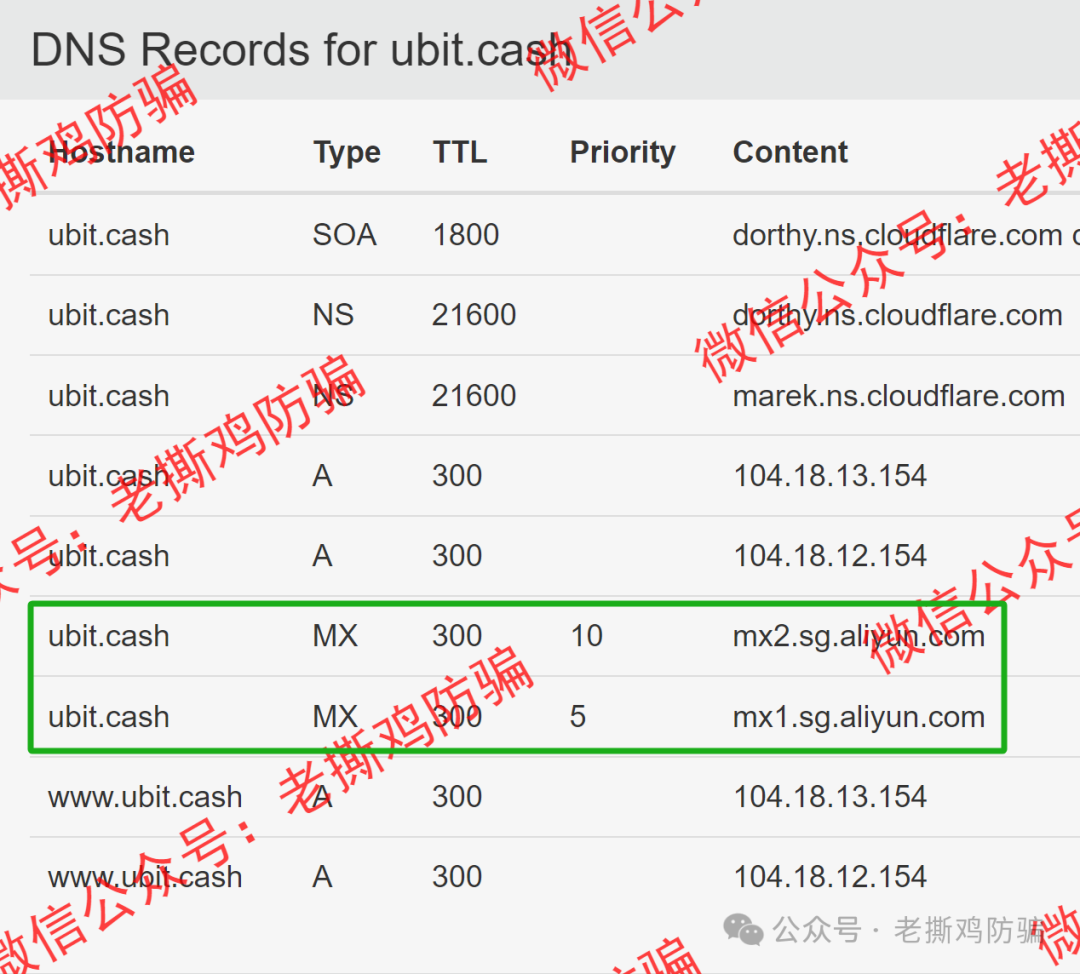Click the MX type with priority 10

[335, 636]
